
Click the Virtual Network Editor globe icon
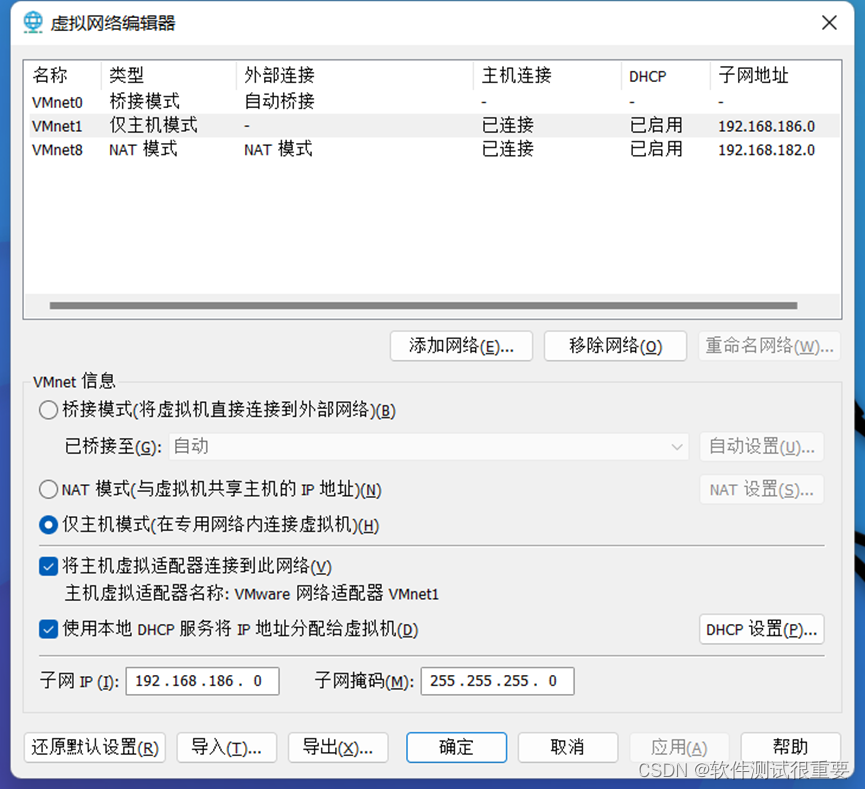click(x=33, y=23)
